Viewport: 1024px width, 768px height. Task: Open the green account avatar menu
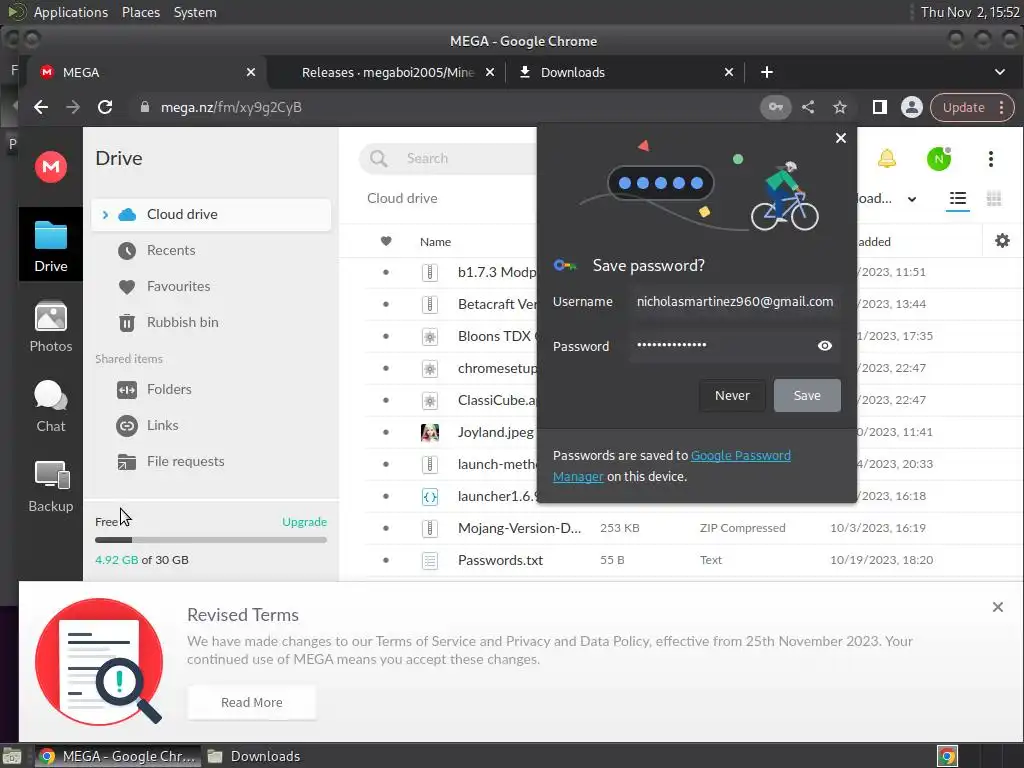(x=938, y=159)
